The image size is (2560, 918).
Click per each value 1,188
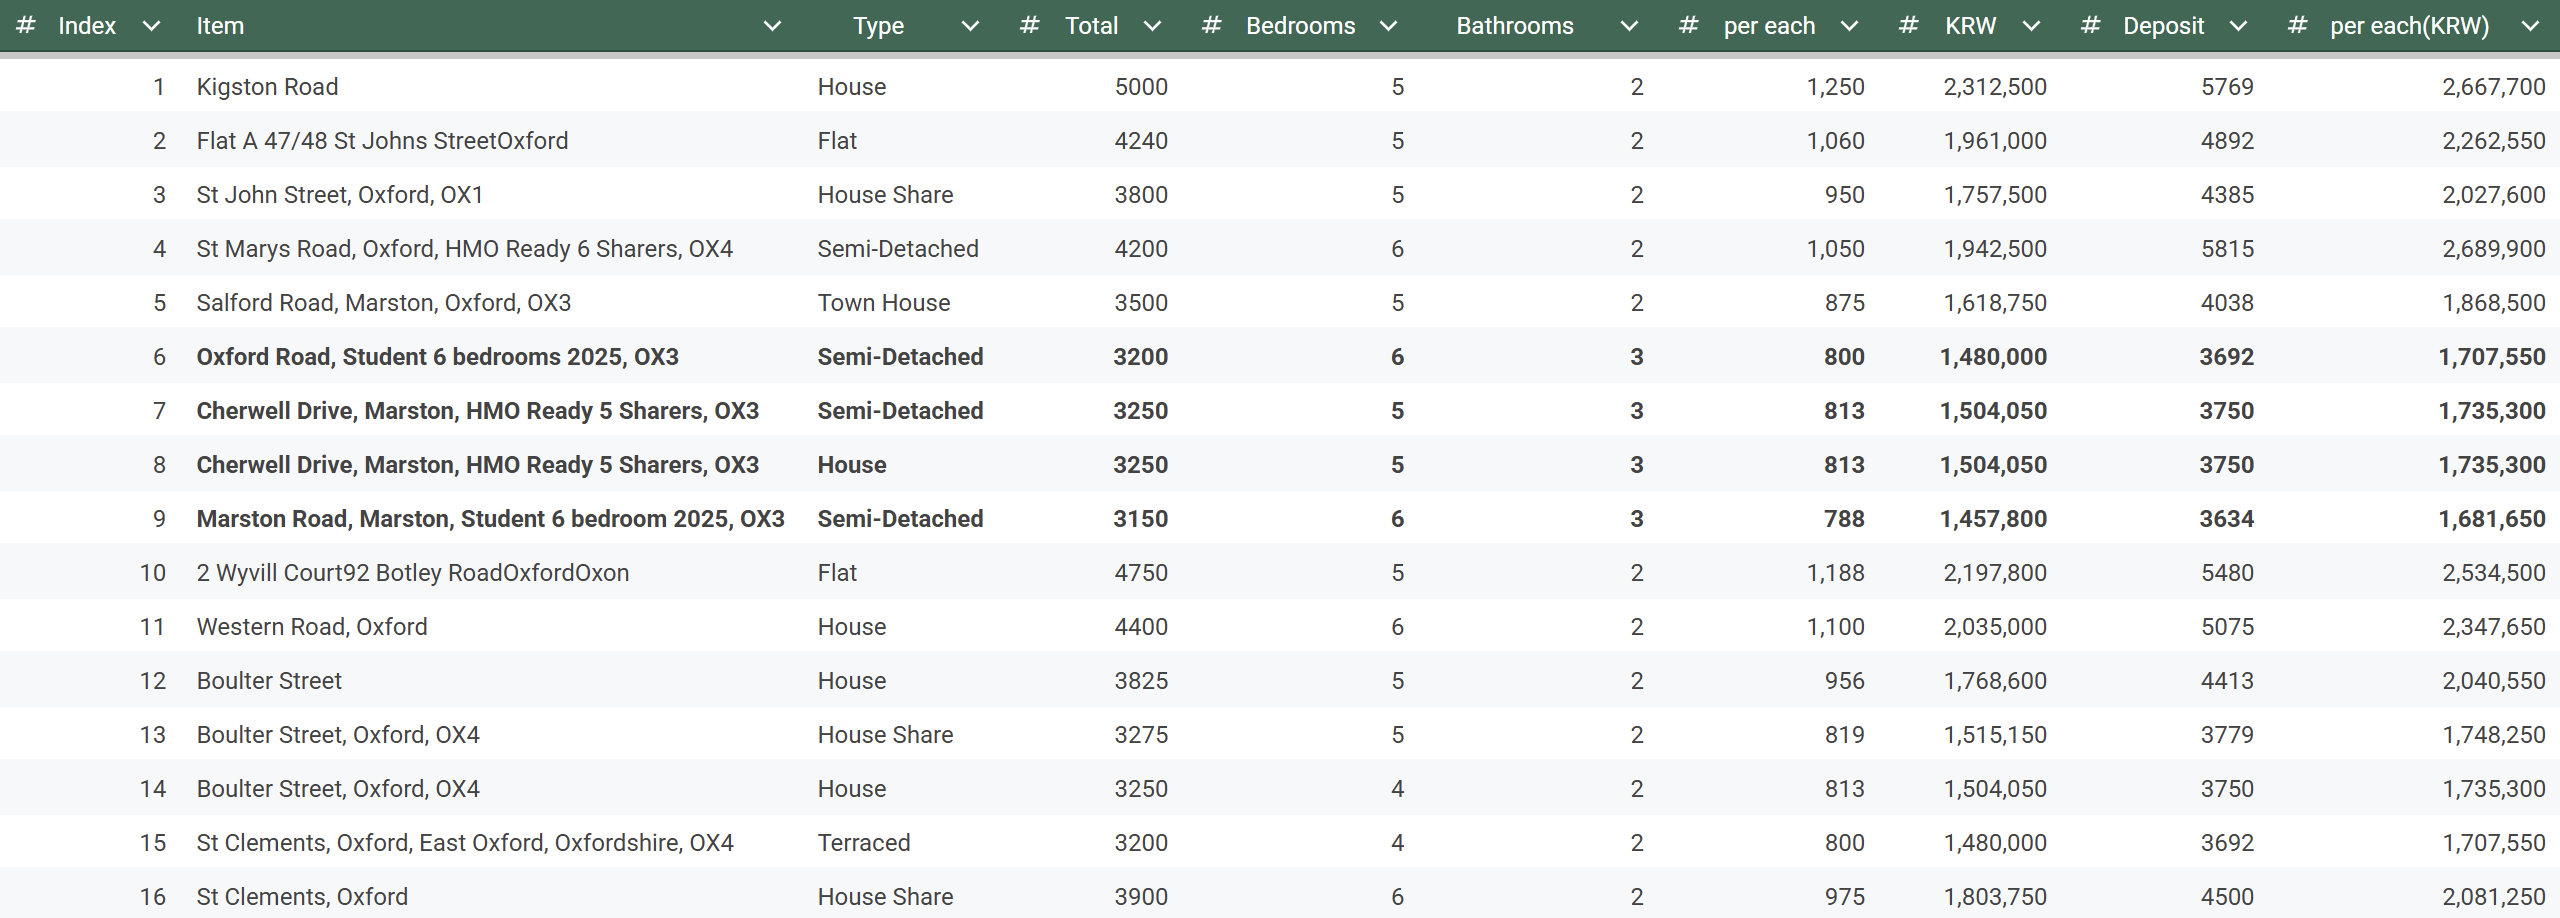click(x=1835, y=573)
